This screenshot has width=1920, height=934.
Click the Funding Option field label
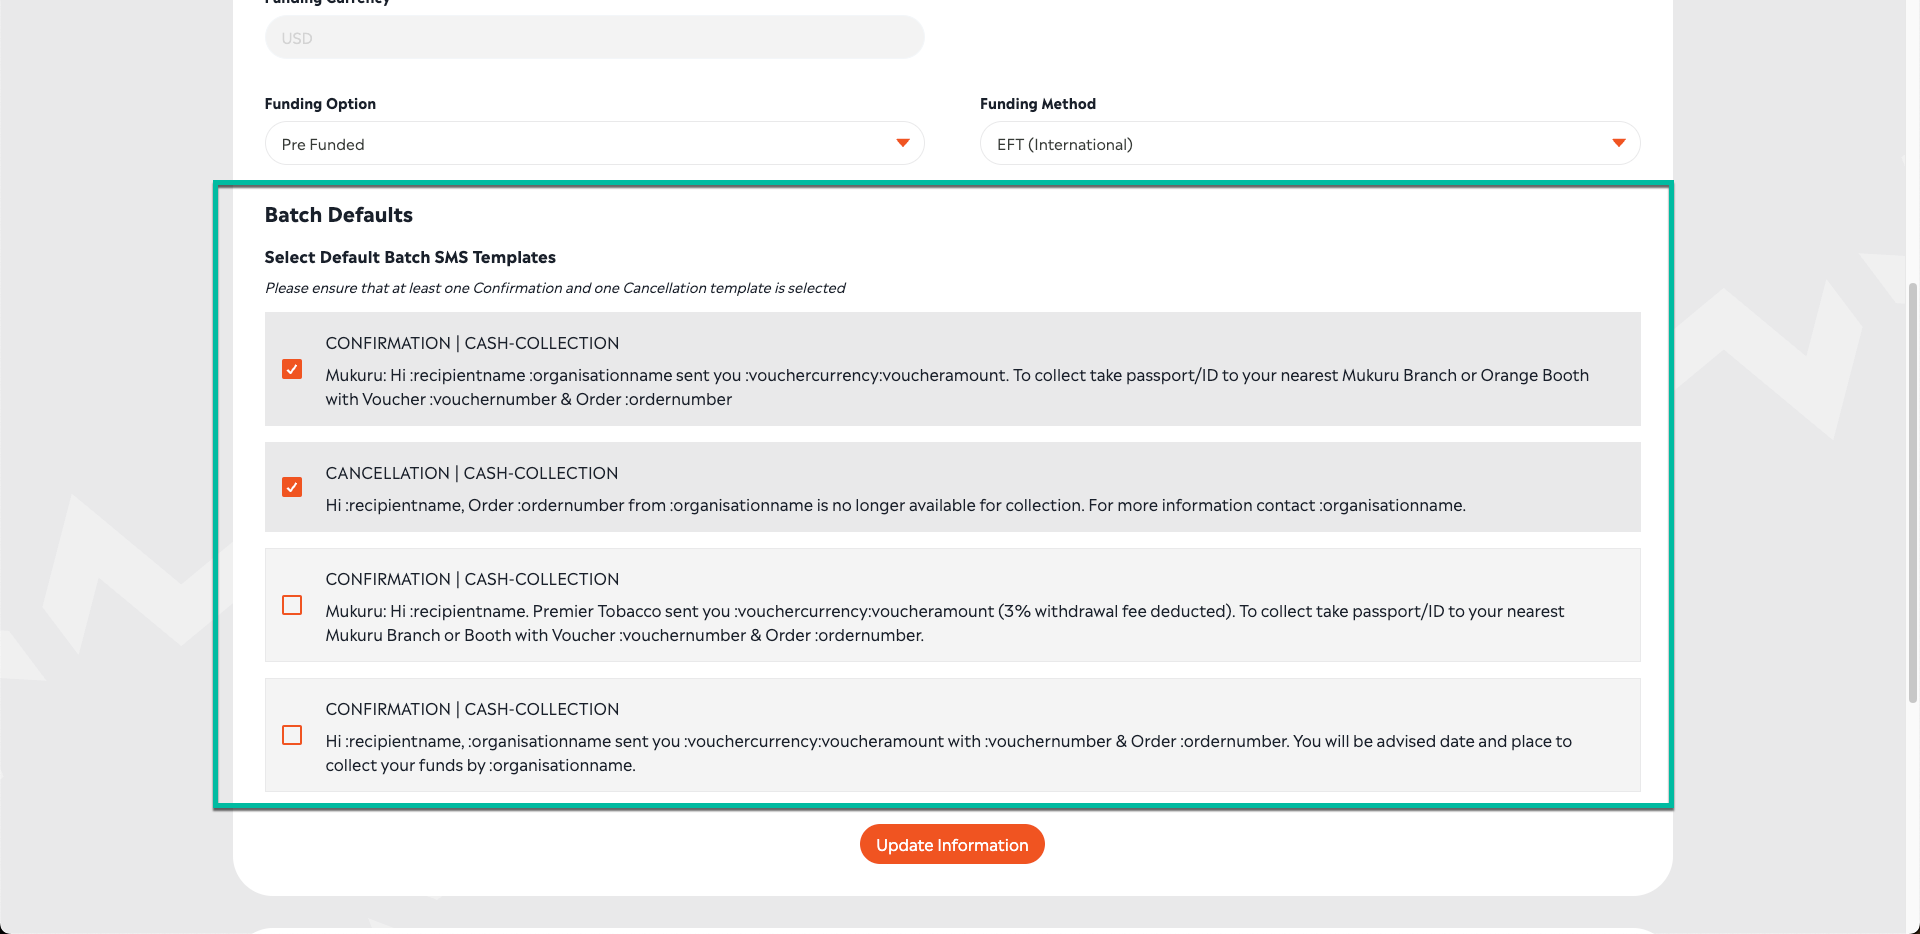320,104
